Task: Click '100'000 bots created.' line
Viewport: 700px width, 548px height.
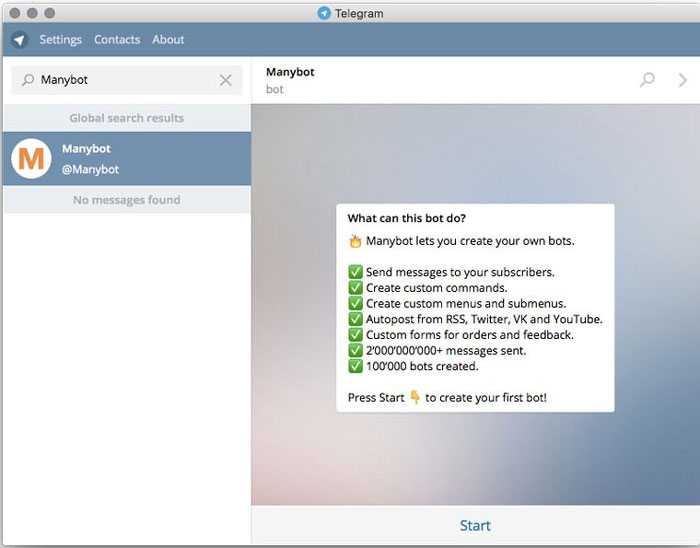Action: tap(413, 366)
